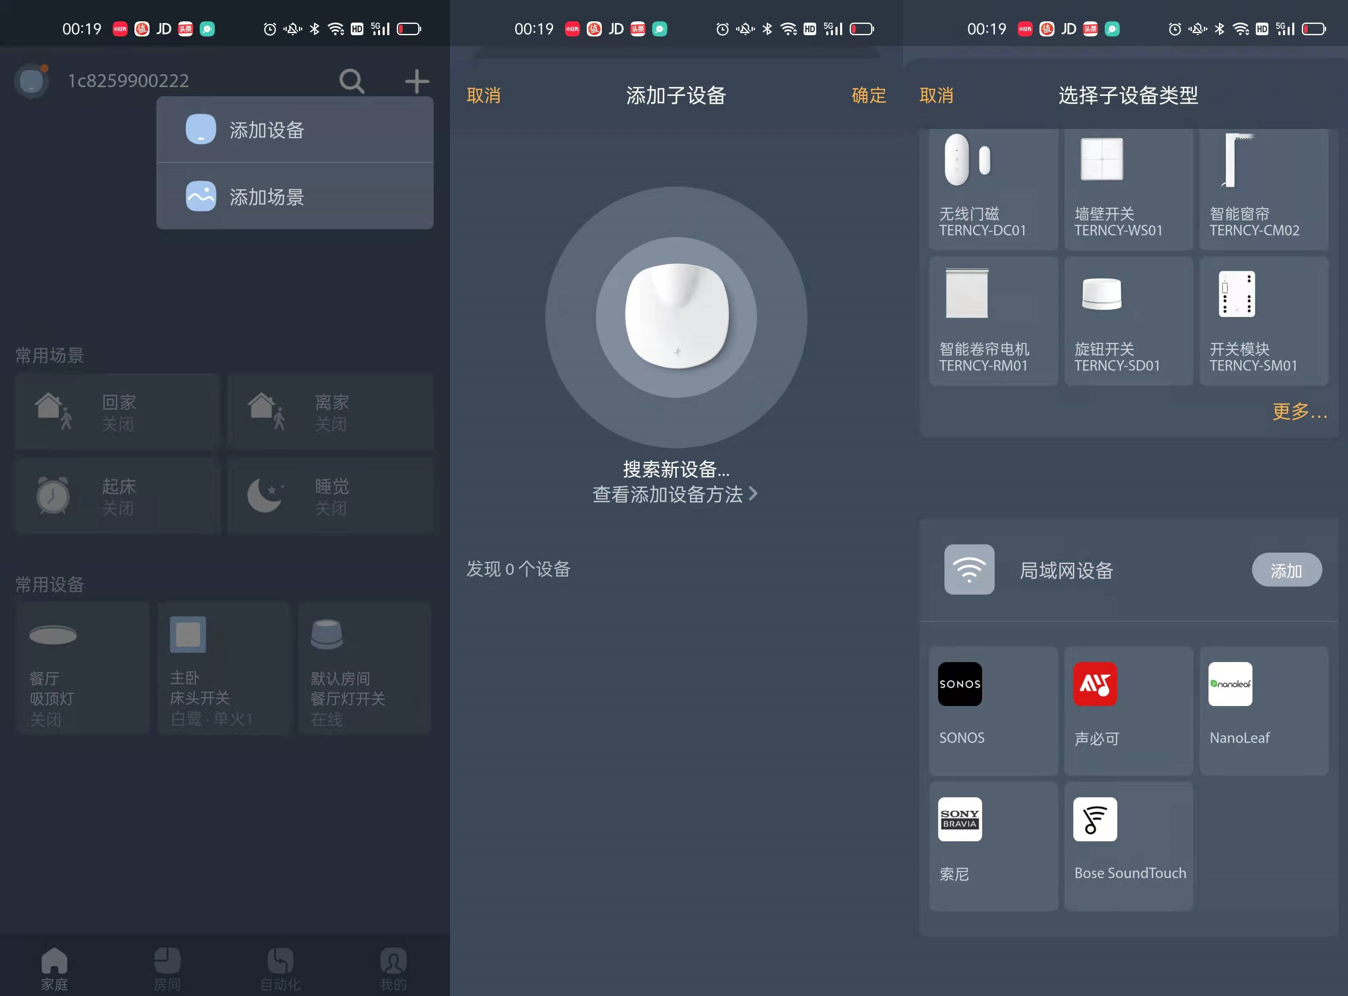Switch to the 家庭 tab
Image resolution: width=1348 pixels, height=996 pixels.
click(x=55, y=968)
